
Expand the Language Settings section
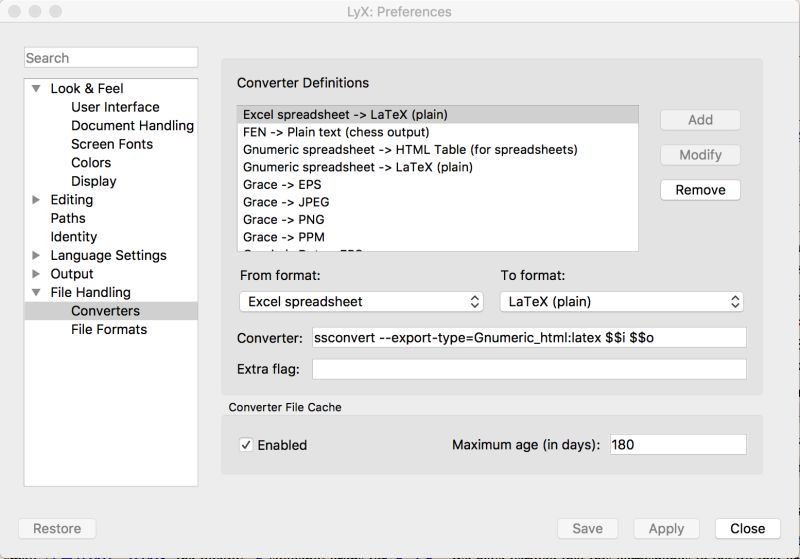point(36,256)
